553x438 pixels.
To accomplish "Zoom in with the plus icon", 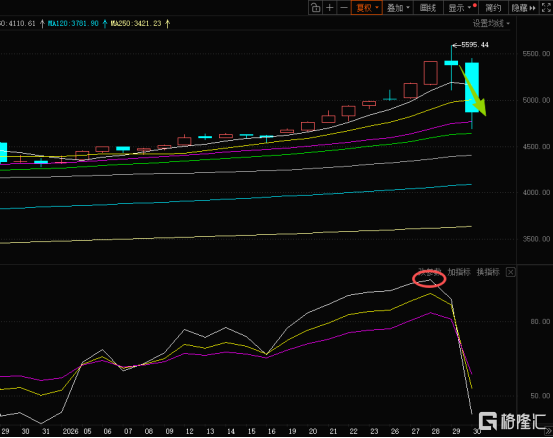I will coord(329,7).
